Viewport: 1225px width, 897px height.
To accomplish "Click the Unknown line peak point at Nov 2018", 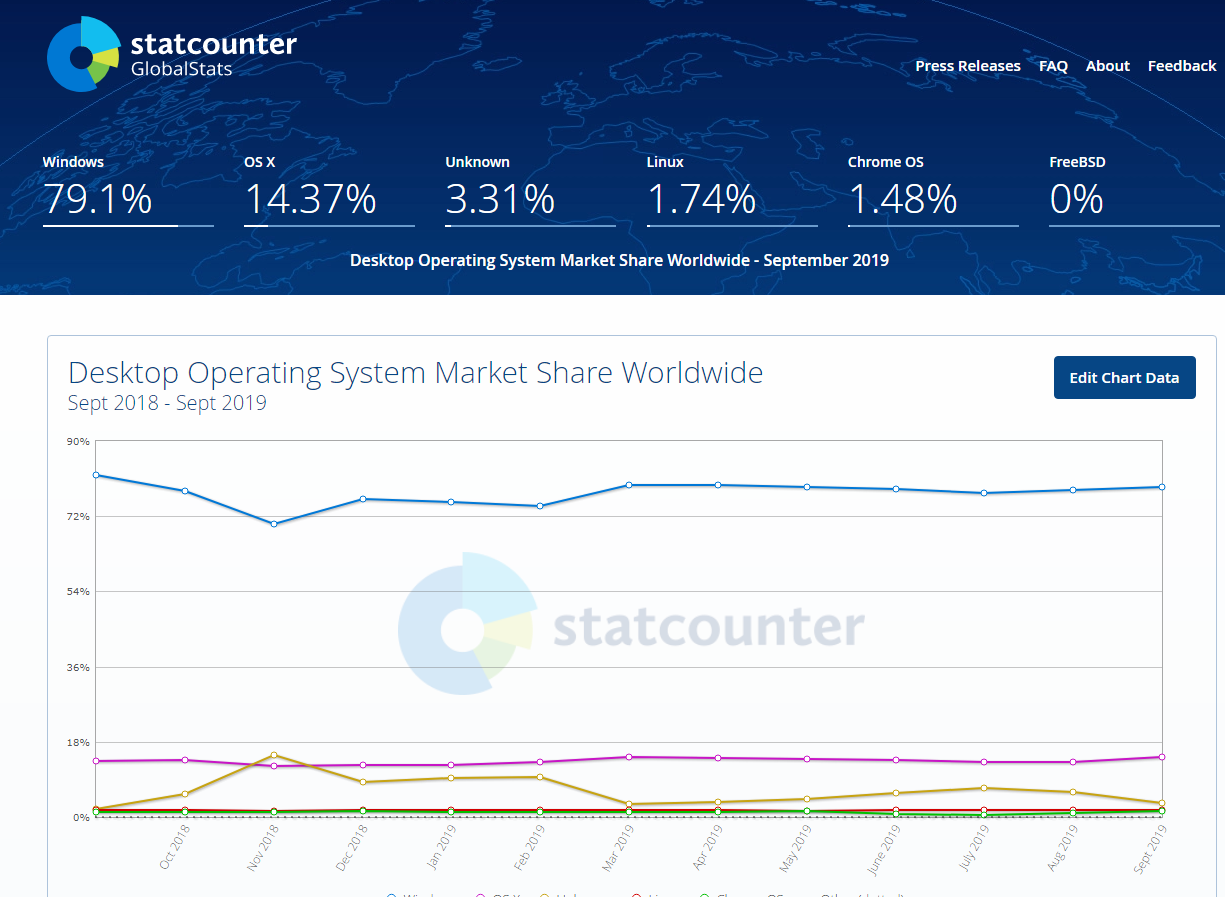I will pos(274,755).
